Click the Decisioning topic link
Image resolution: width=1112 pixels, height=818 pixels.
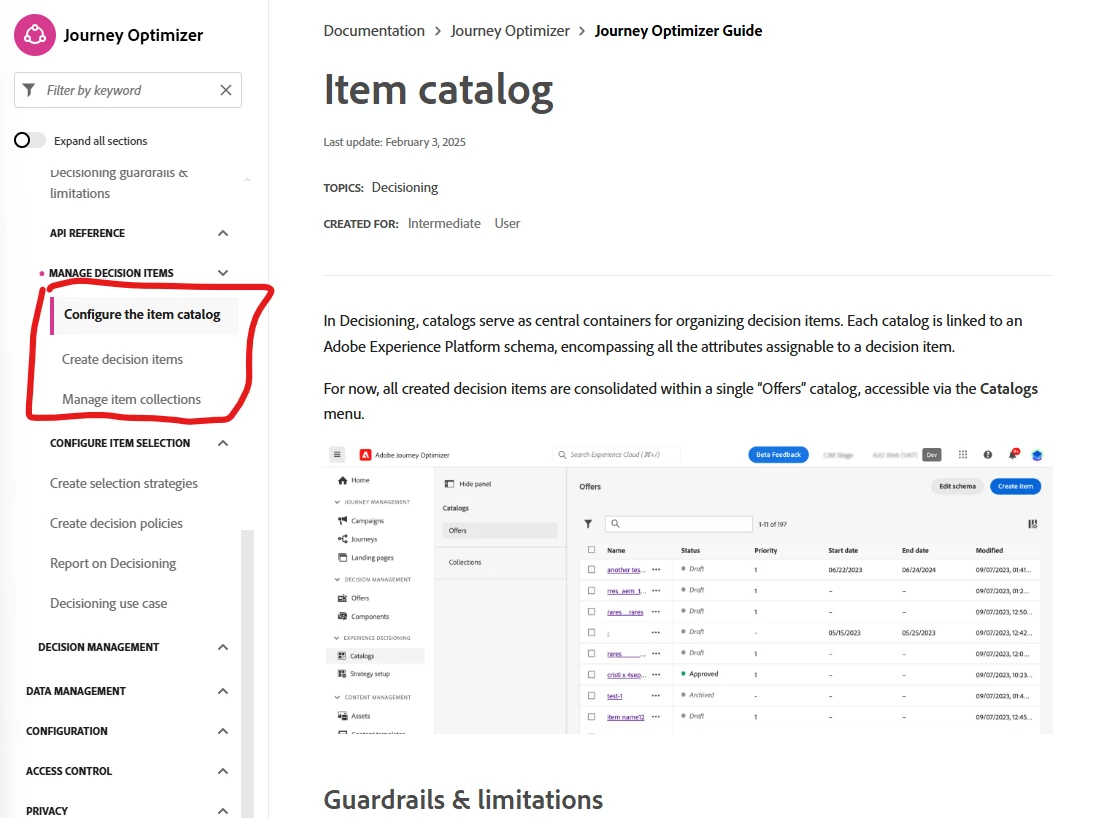click(x=404, y=187)
